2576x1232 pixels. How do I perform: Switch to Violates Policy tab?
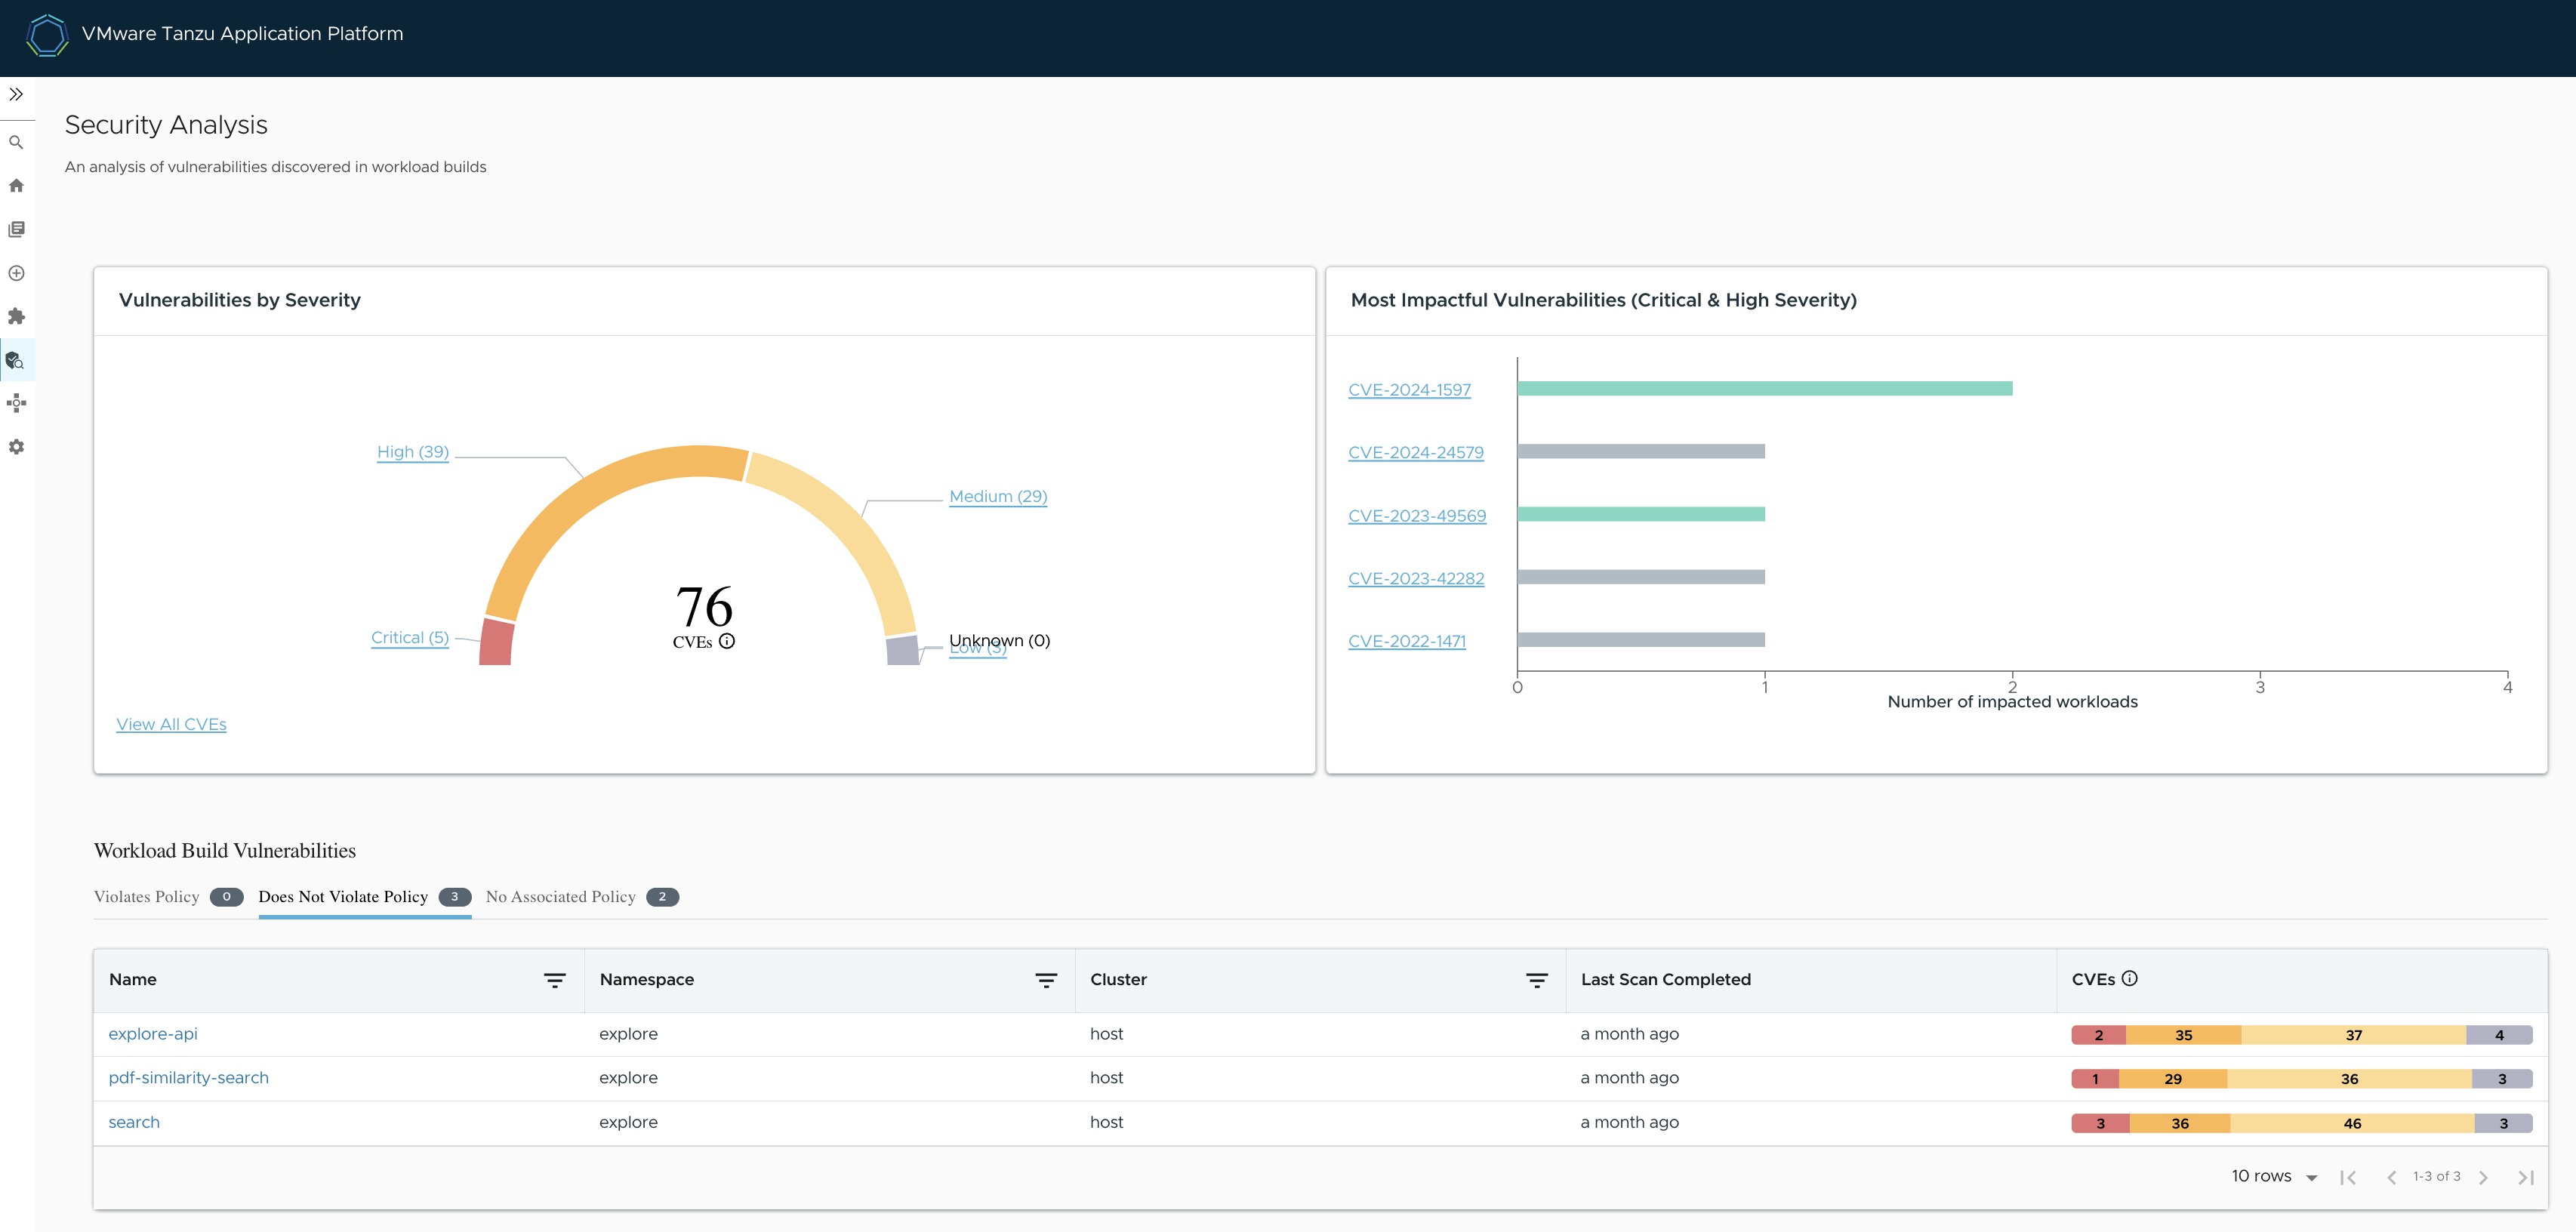tap(147, 896)
